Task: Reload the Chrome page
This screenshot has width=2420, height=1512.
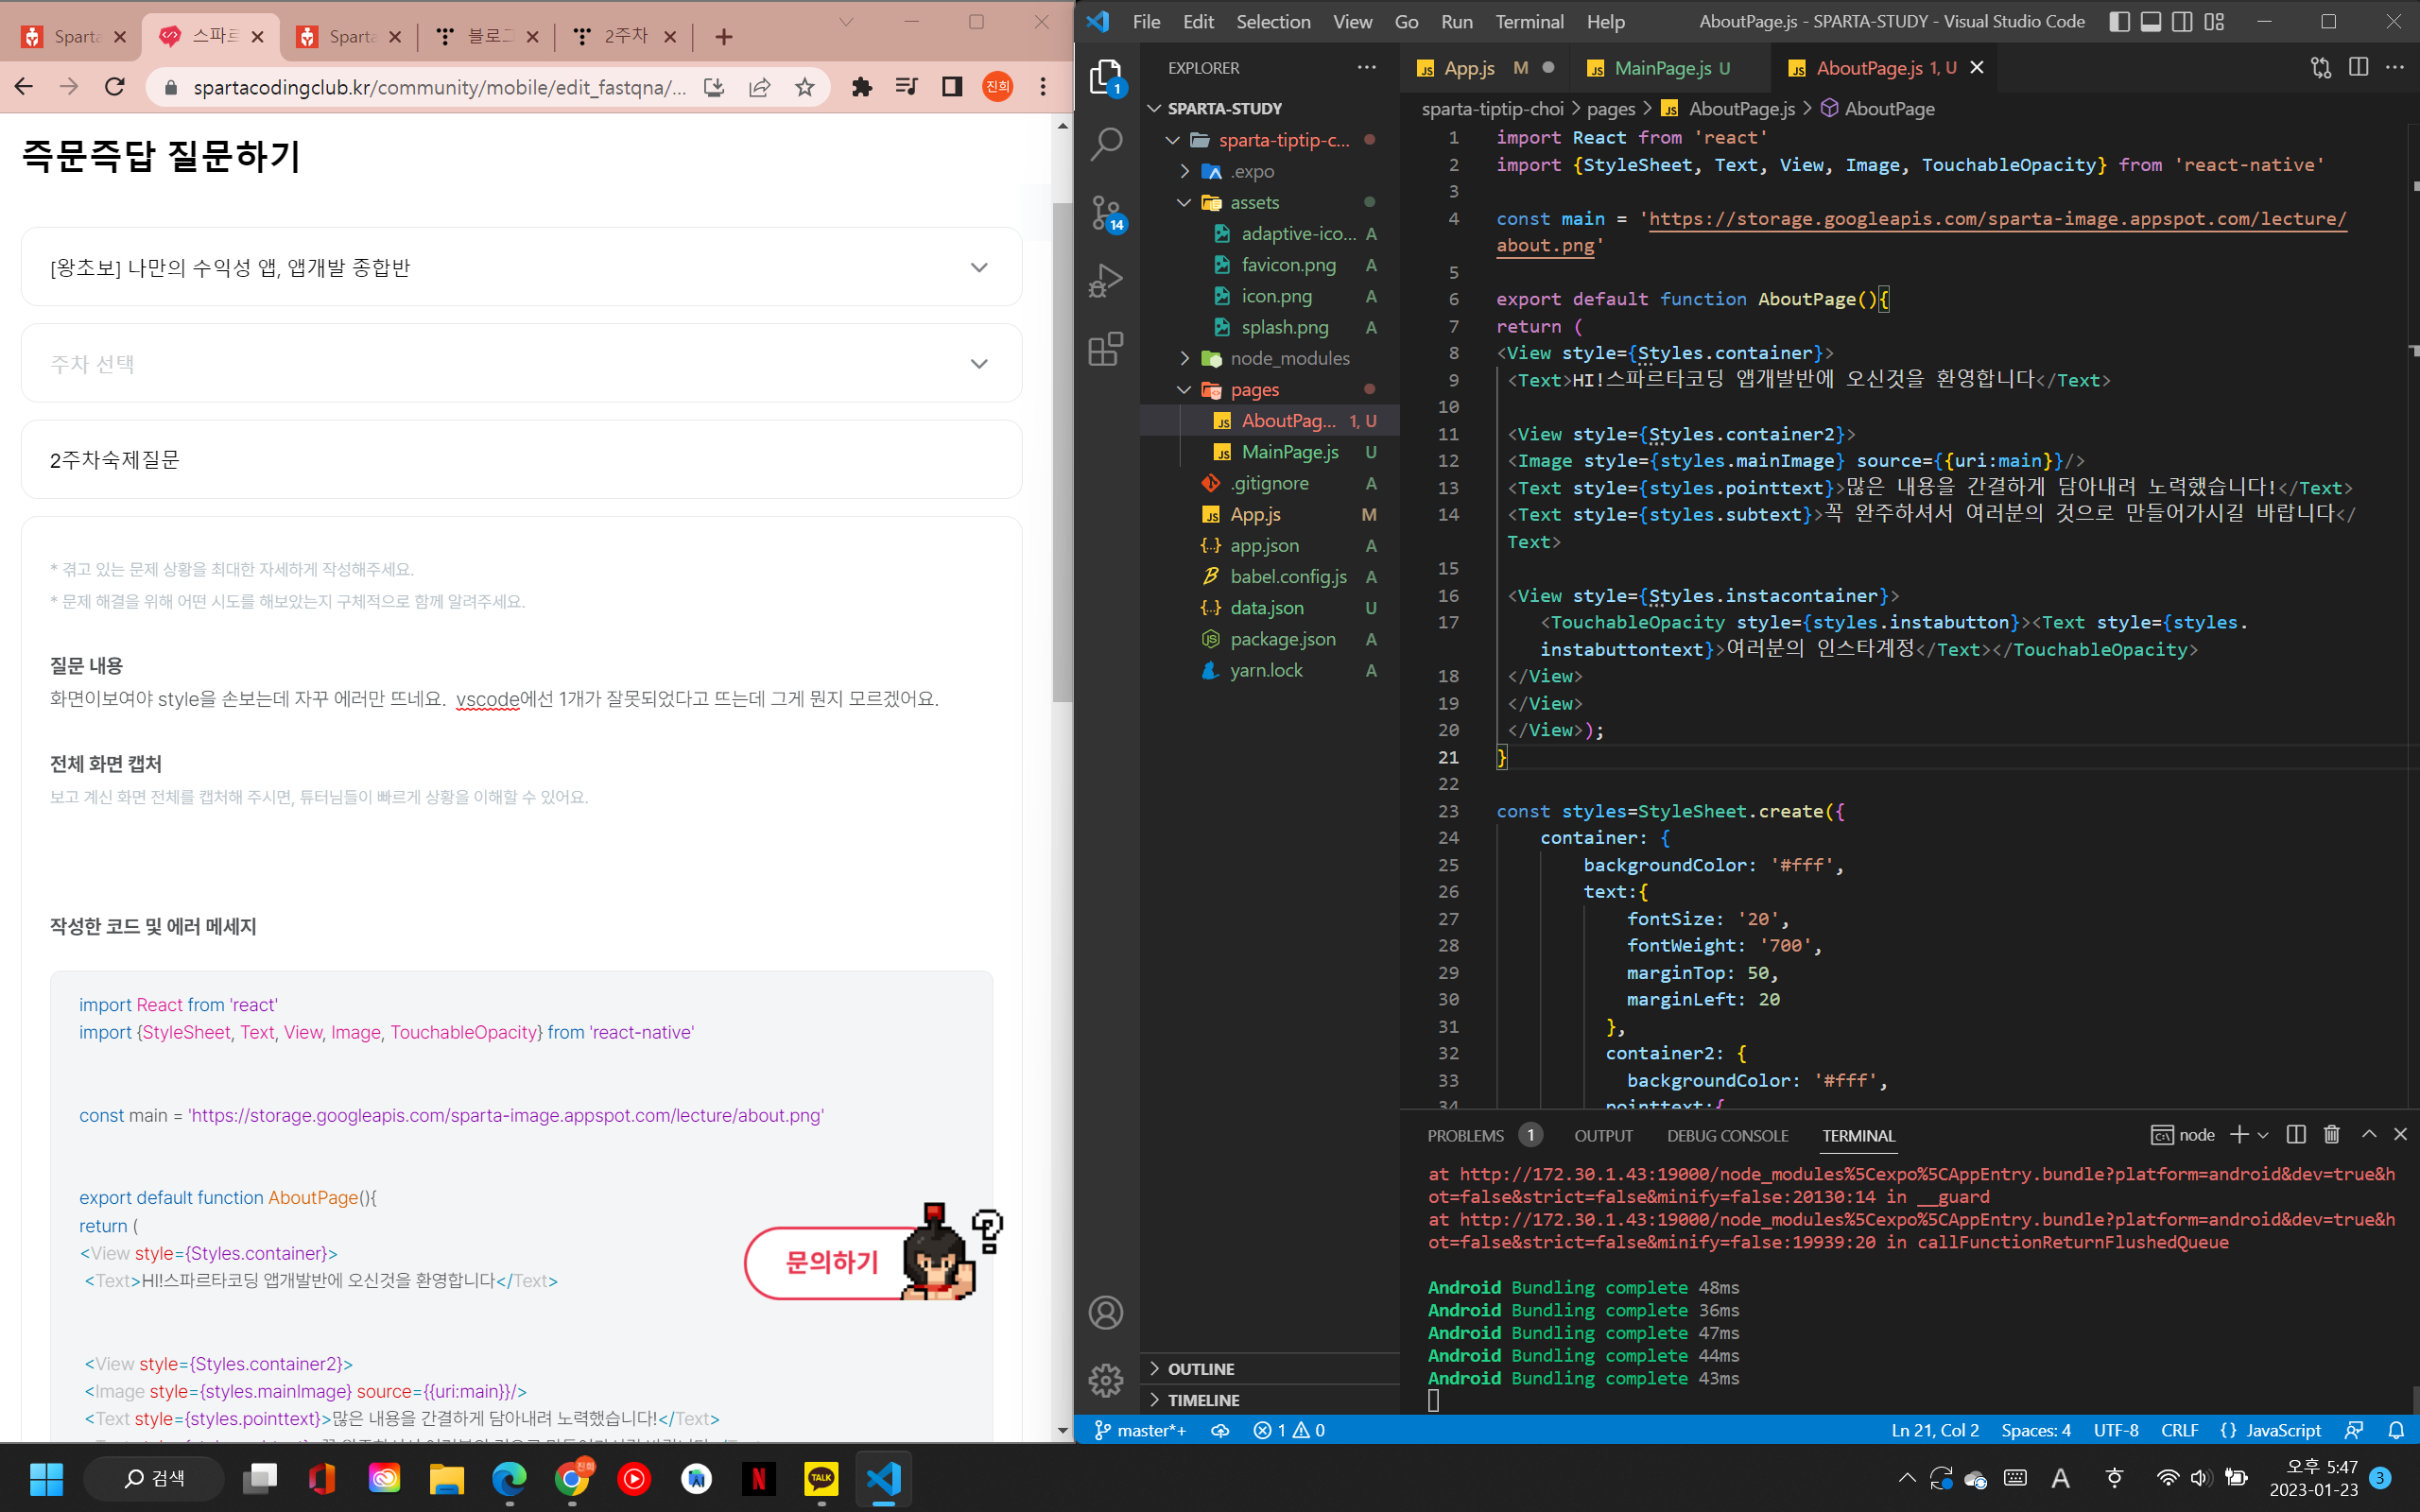Action: pyautogui.click(x=115, y=87)
